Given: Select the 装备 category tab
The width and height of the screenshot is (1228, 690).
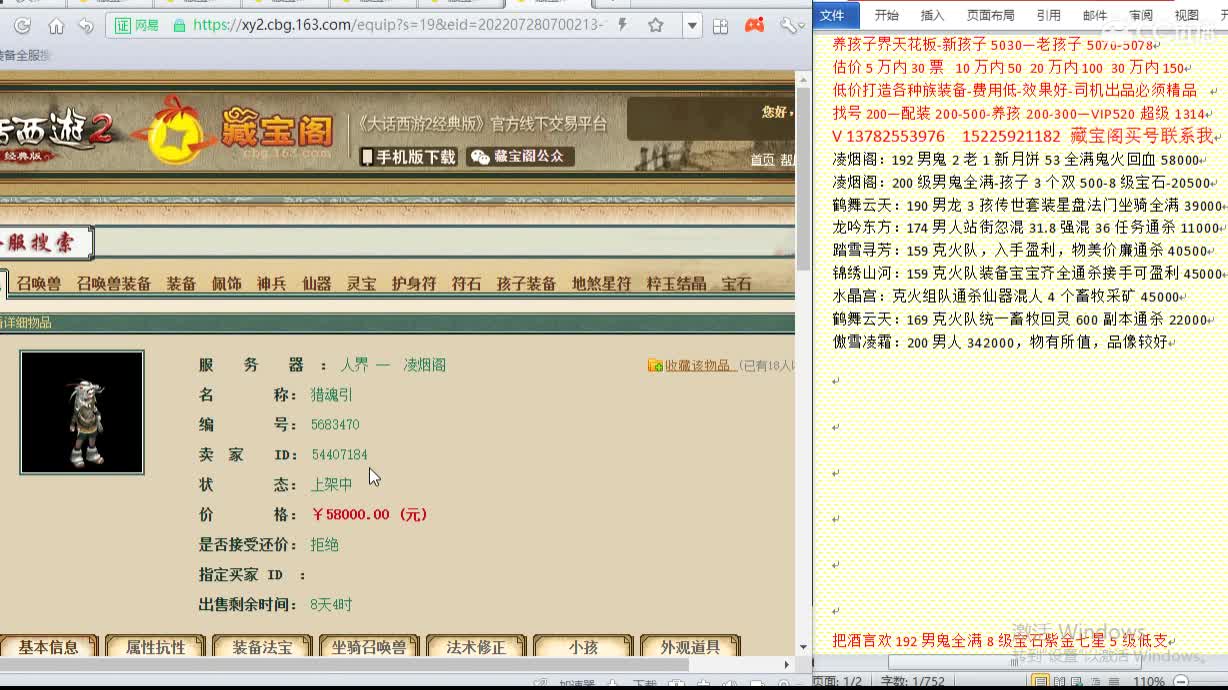Looking at the screenshot, I should [181, 284].
